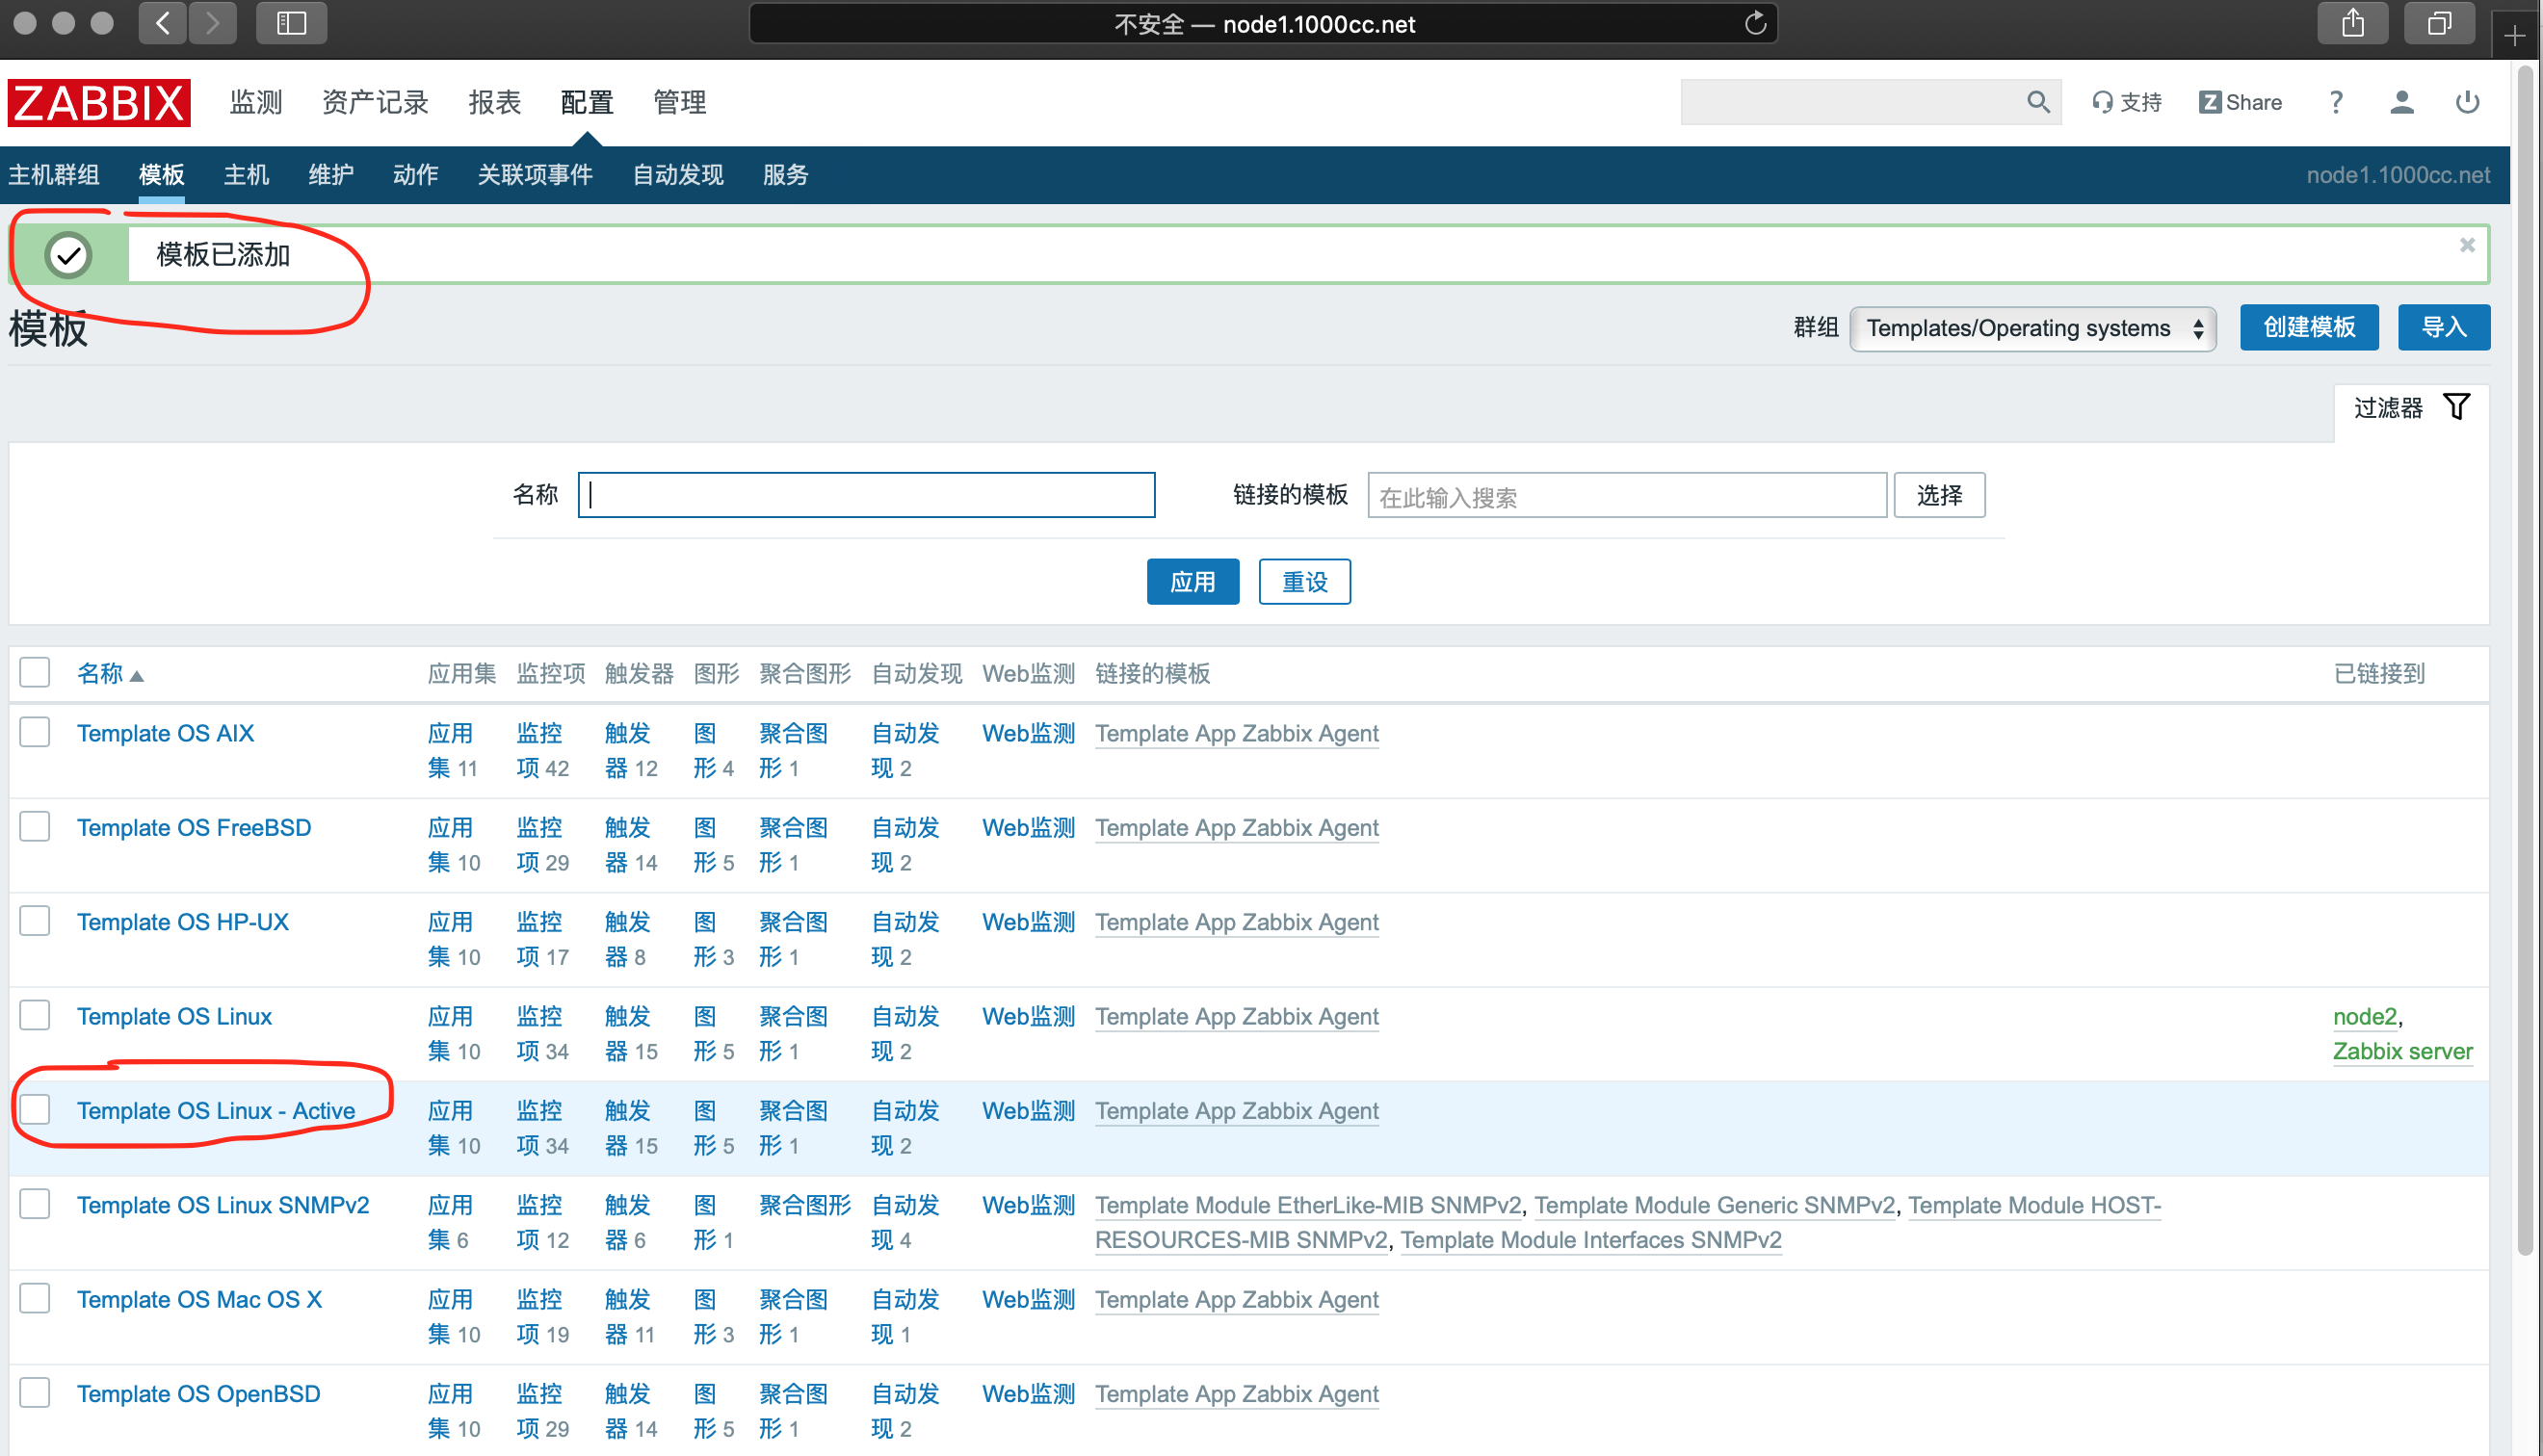Image resolution: width=2543 pixels, height=1456 pixels.
Task: Open the user profile icon
Action: pos(2401,102)
